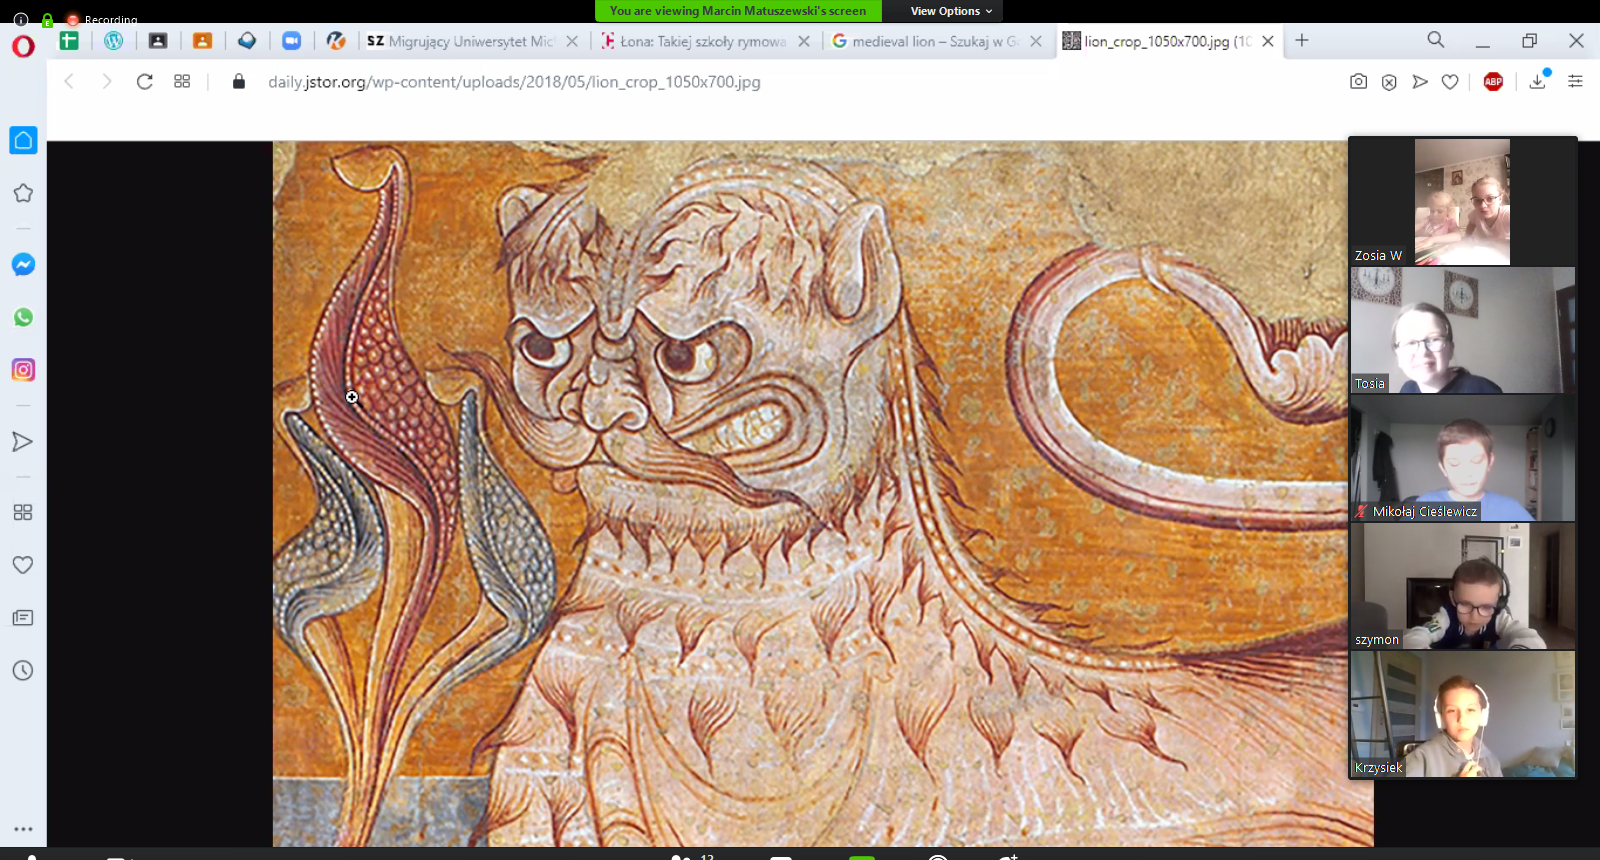The height and width of the screenshot is (860, 1600).
Task: Open the Zoom pinned tab
Action: tap(291, 41)
